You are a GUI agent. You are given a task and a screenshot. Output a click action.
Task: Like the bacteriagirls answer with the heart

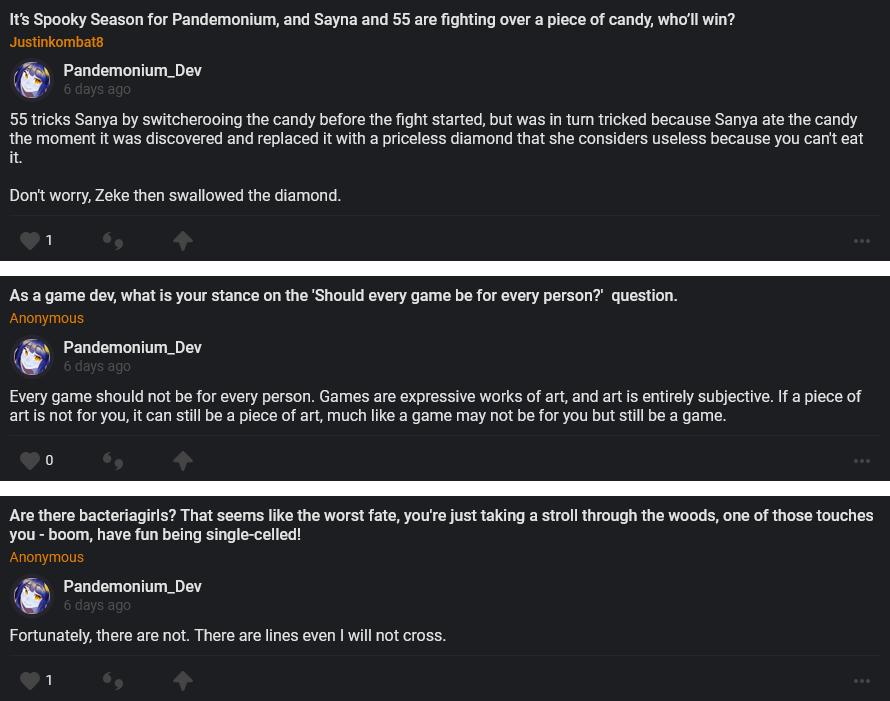30,680
